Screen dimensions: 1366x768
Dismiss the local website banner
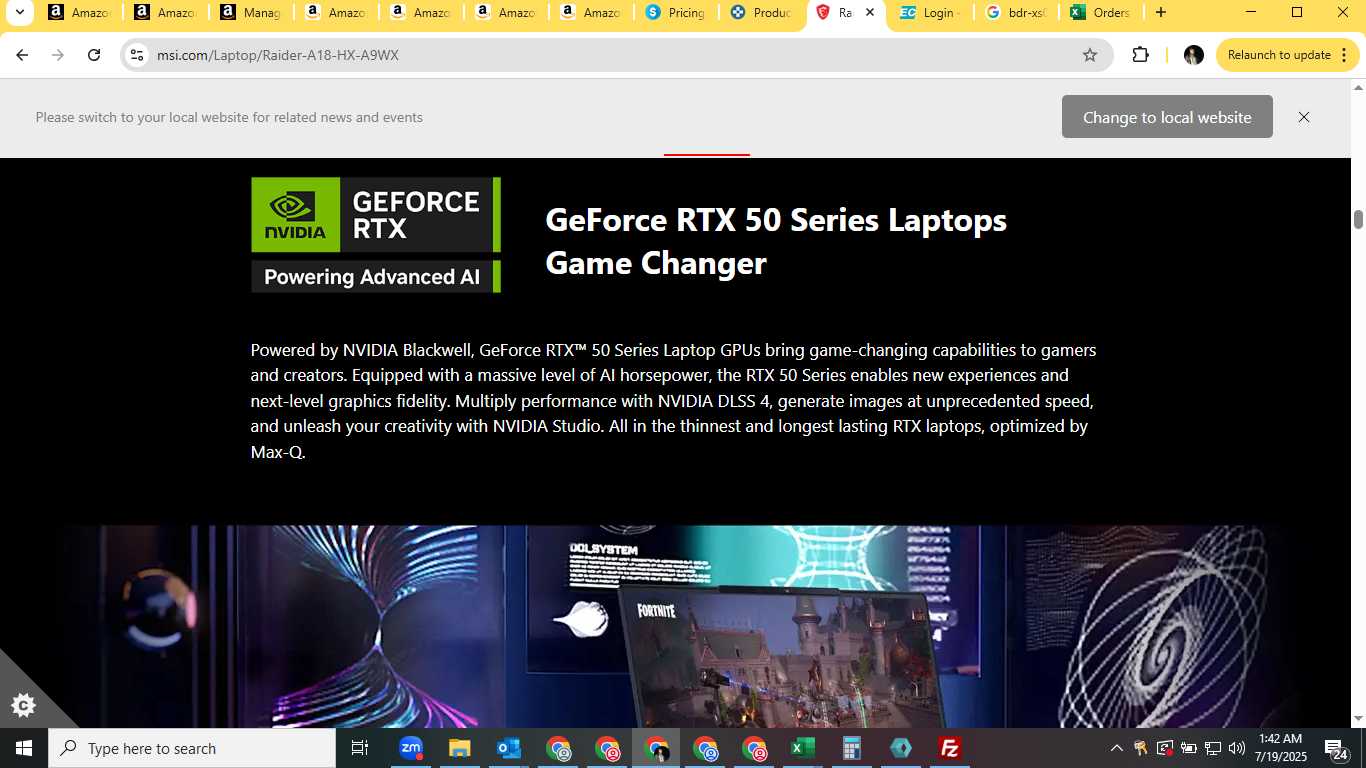click(1304, 117)
